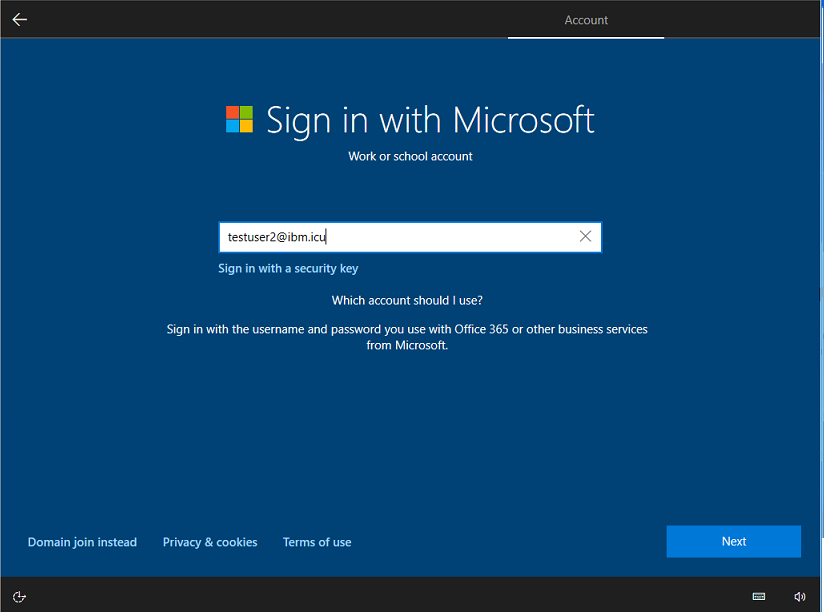
Task: Select the Account tab
Action: point(586,20)
